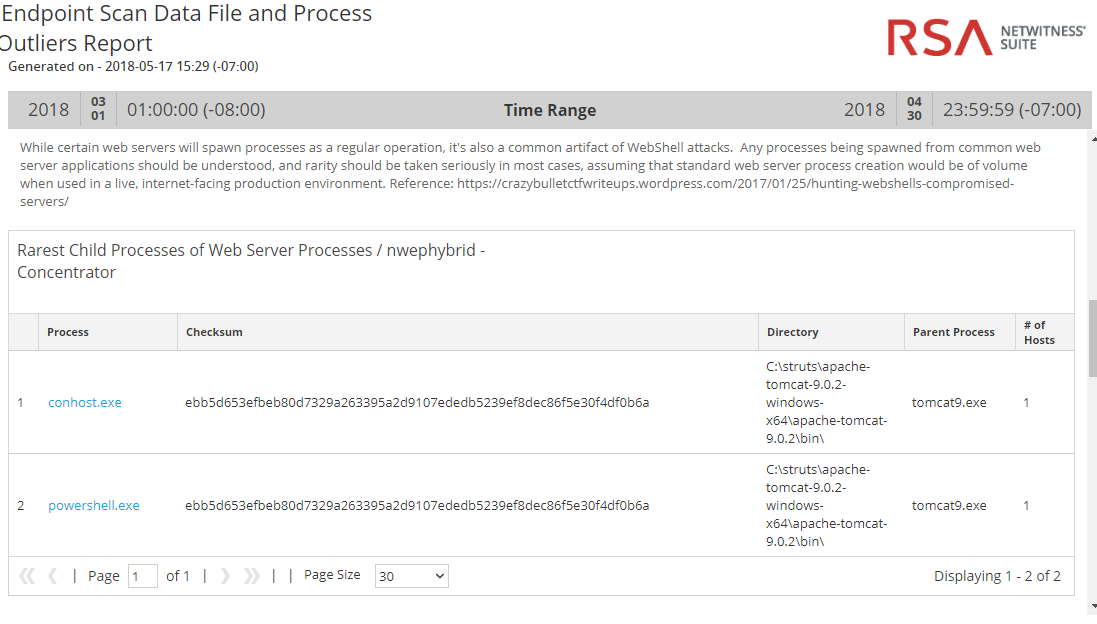The height and width of the screenshot is (624, 1097).
Task: Click the host count for conhost.exe
Action: coord(1026,403)
